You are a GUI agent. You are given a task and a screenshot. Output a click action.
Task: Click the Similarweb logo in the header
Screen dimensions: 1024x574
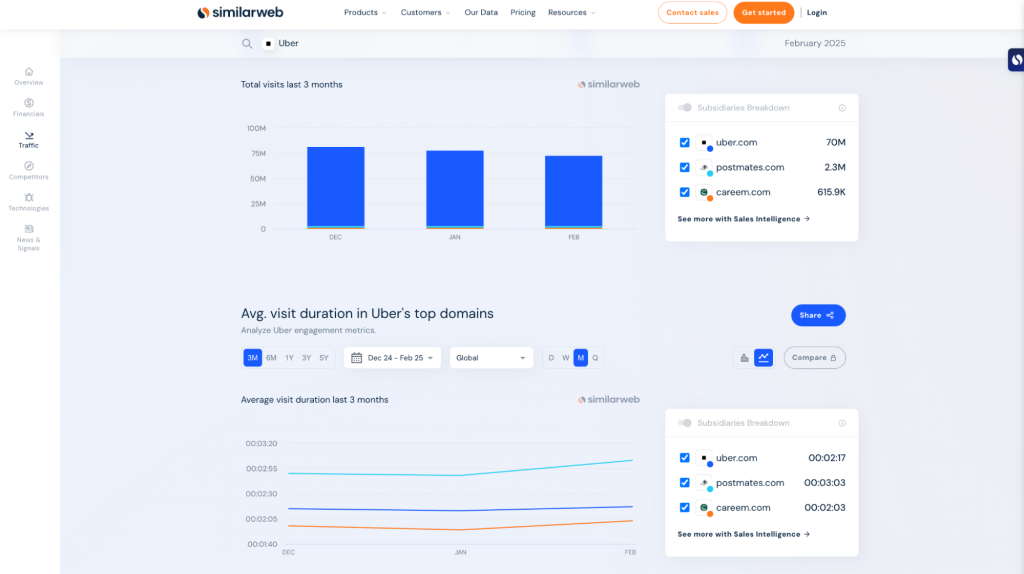point(240,12)
